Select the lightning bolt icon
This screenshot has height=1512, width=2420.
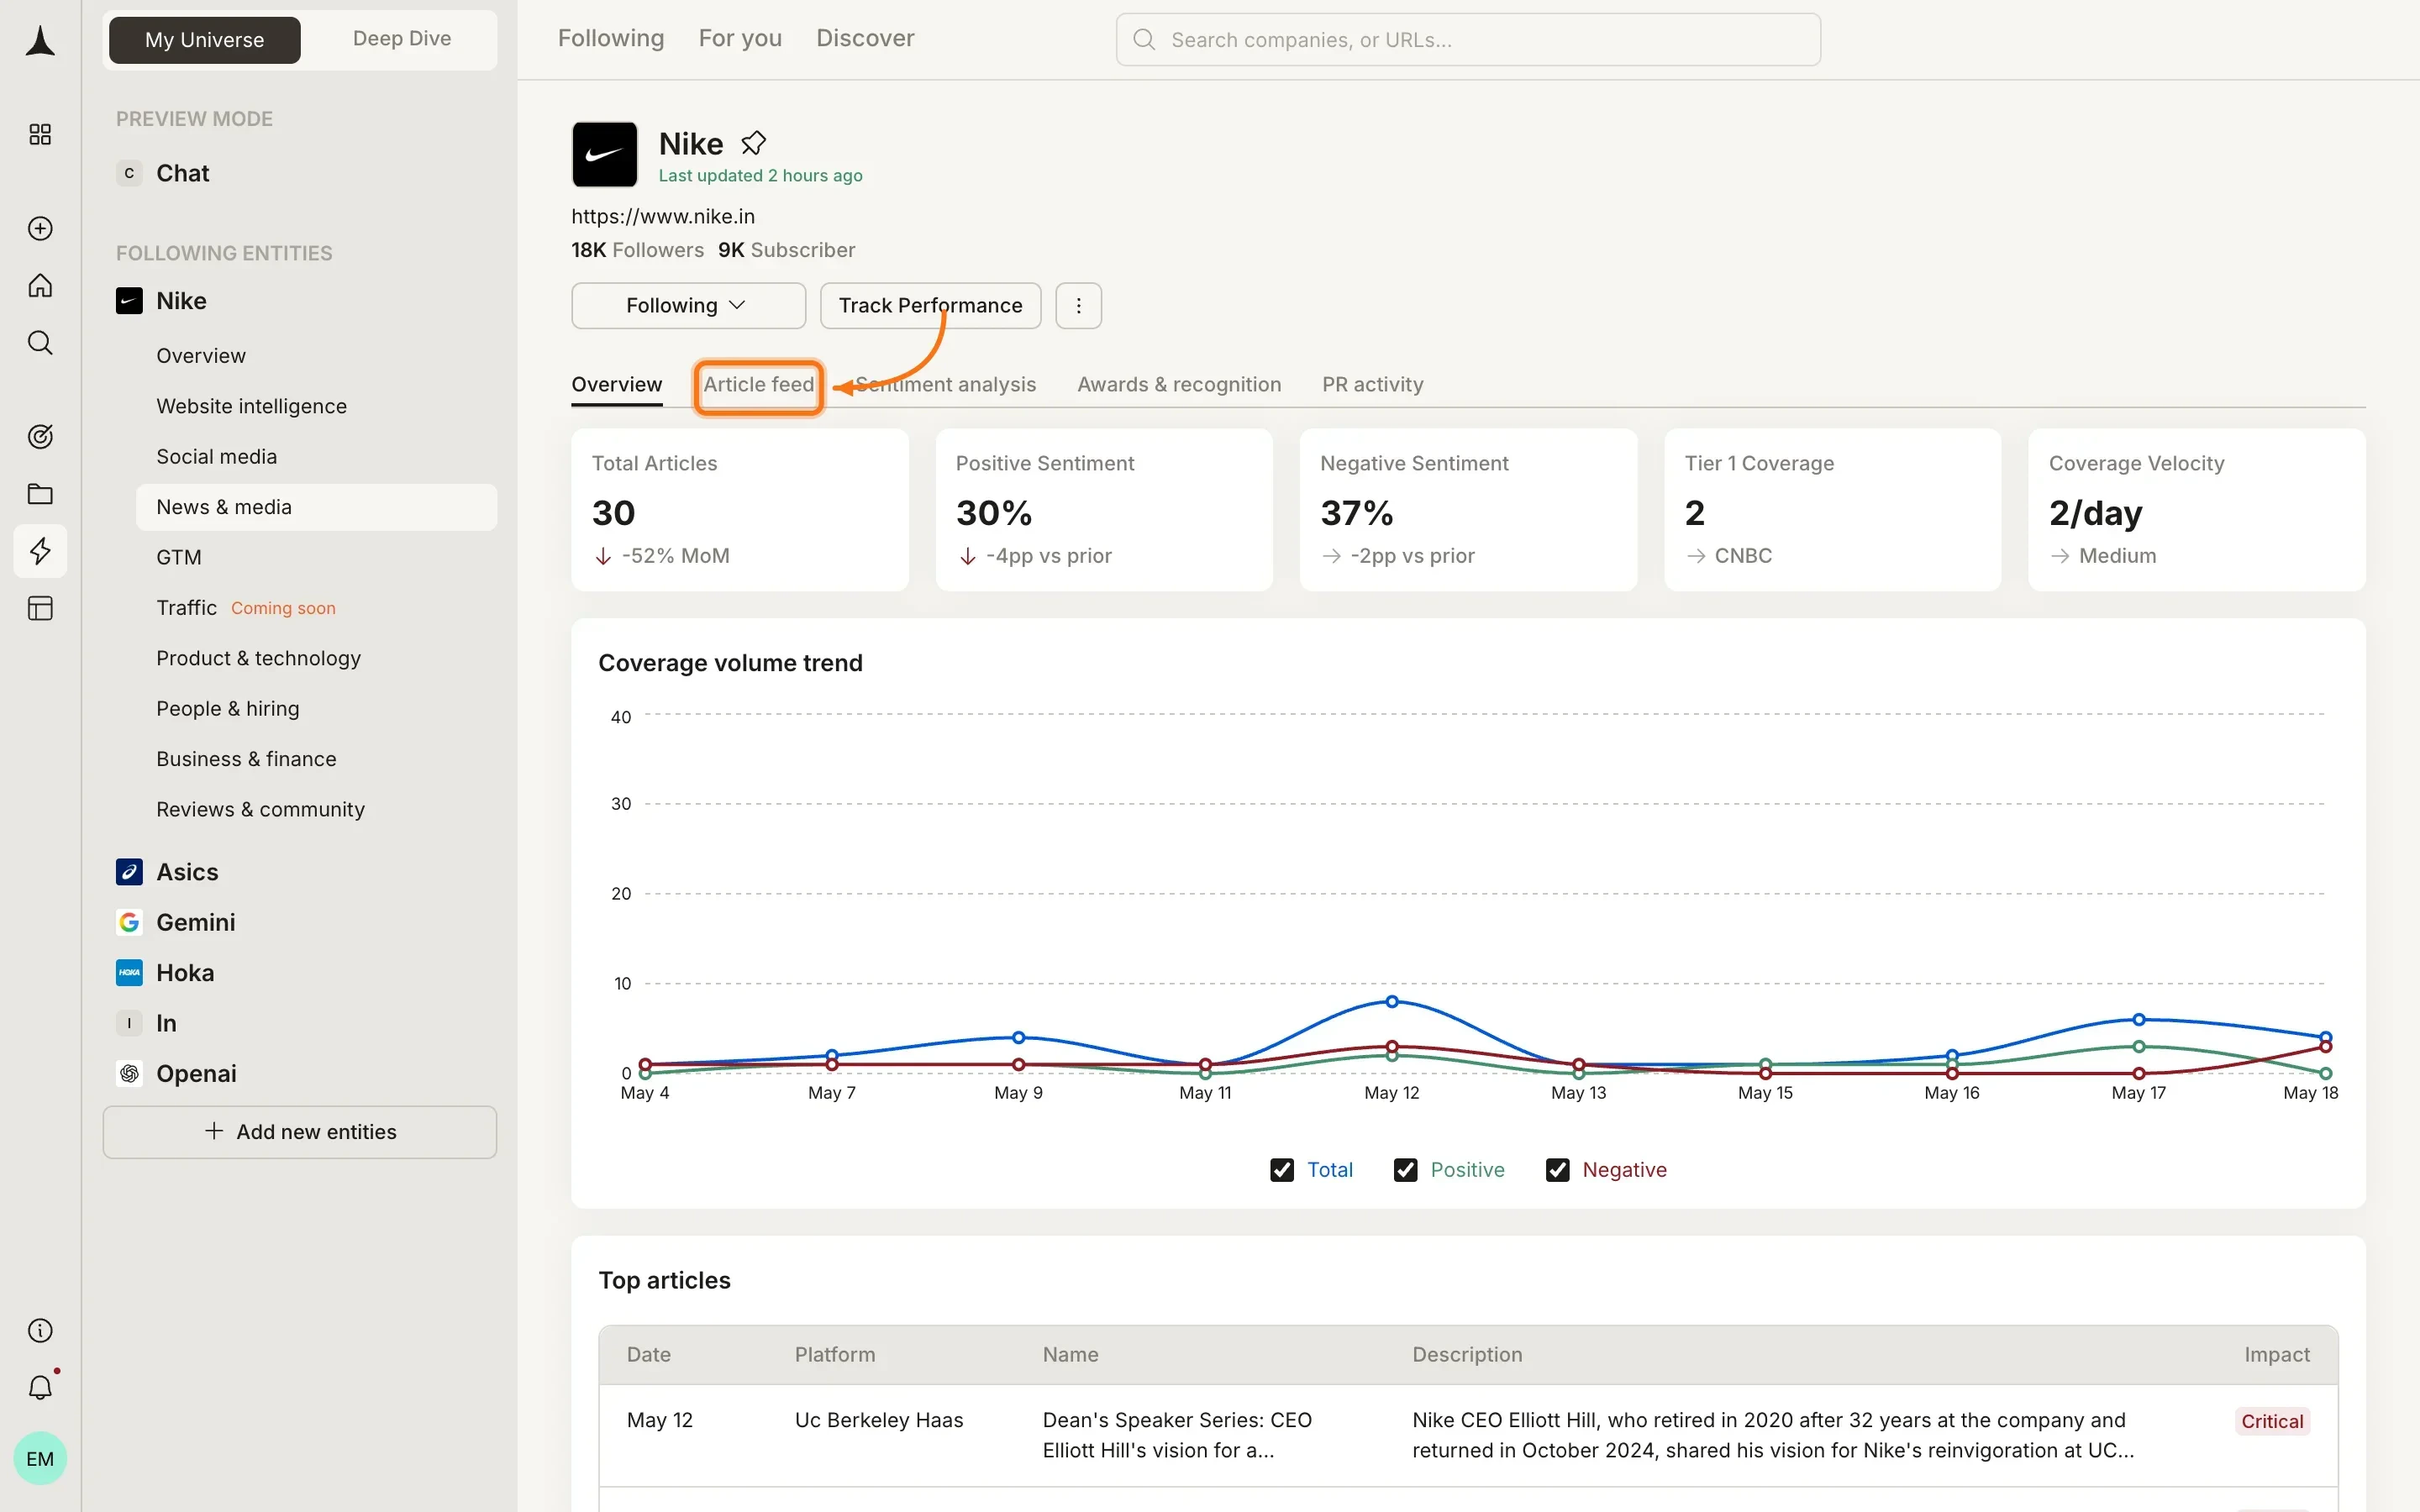pos(40,551)
